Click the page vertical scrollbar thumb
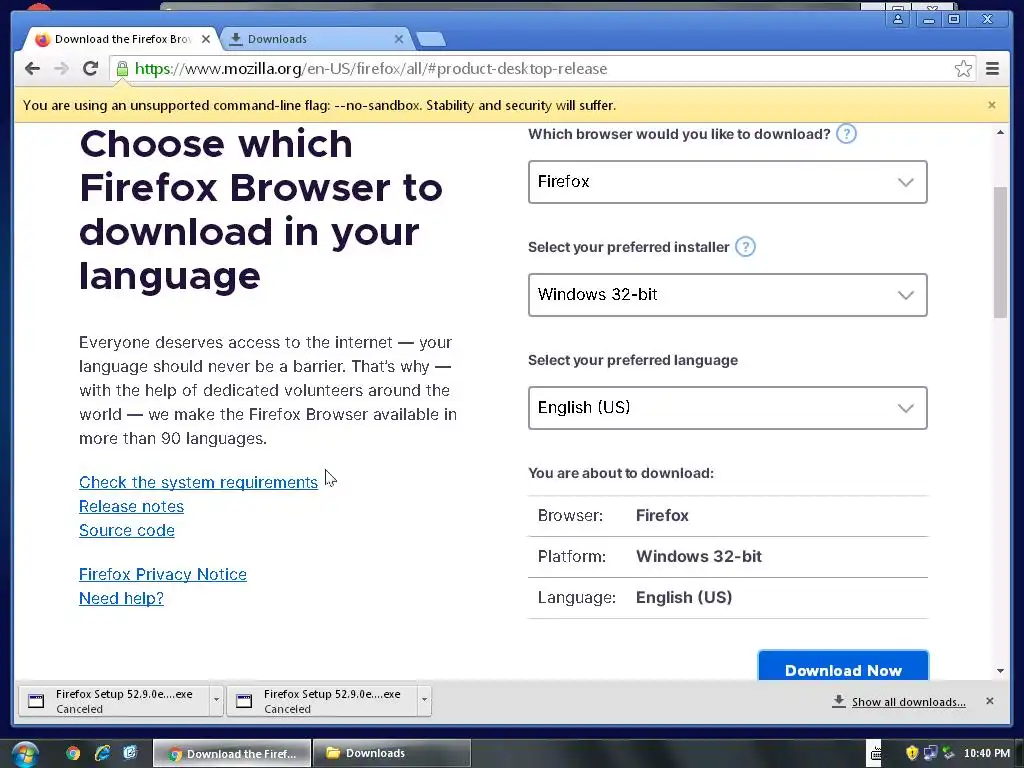This screenshot has height=768, width=1024. (1000, 252)
